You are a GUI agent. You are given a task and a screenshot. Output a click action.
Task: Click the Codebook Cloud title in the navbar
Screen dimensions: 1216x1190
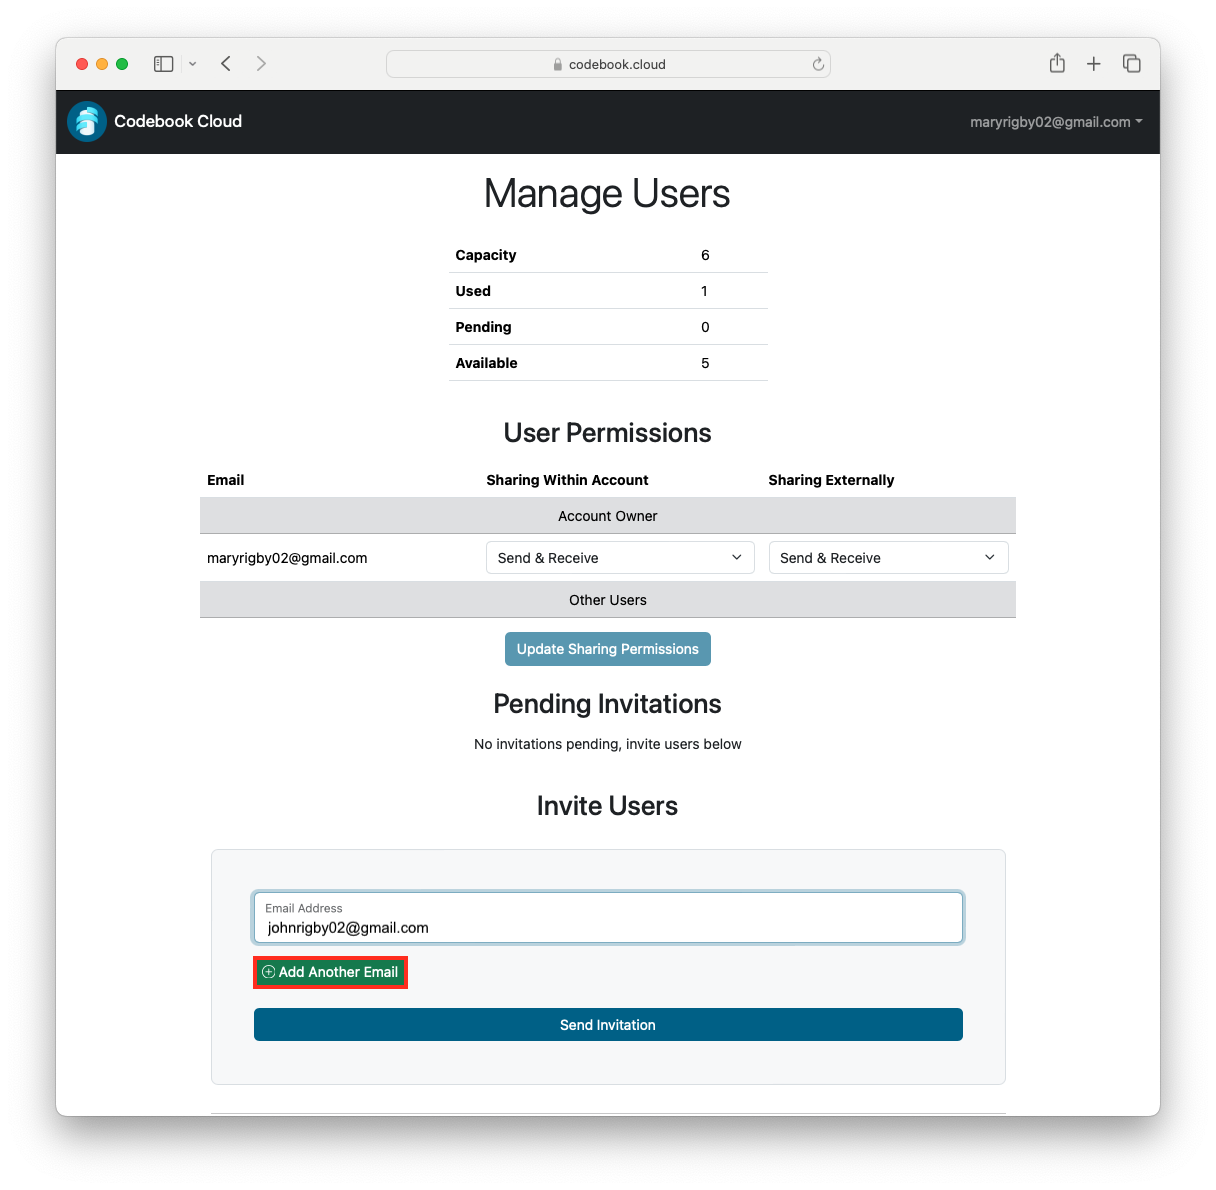coord(178,121)
